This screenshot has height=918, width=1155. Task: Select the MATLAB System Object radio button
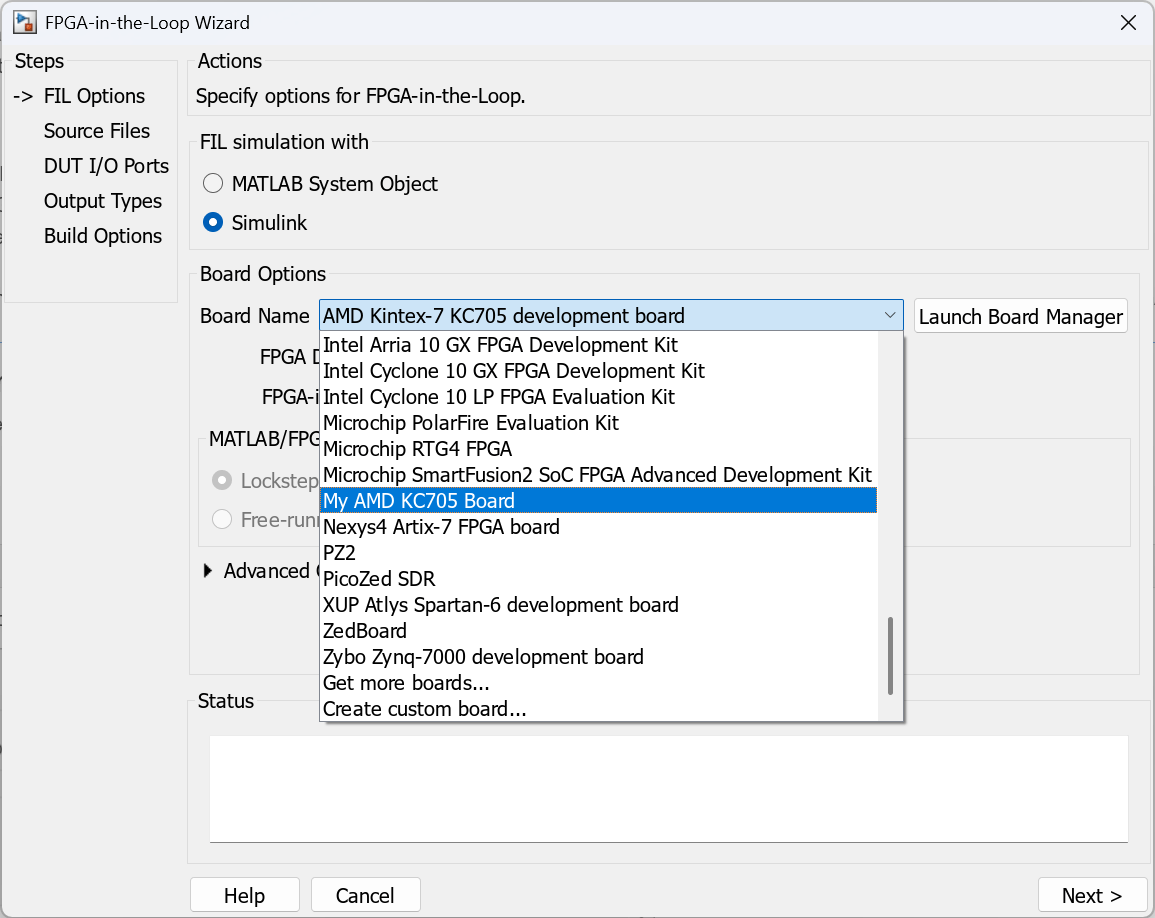213,184
